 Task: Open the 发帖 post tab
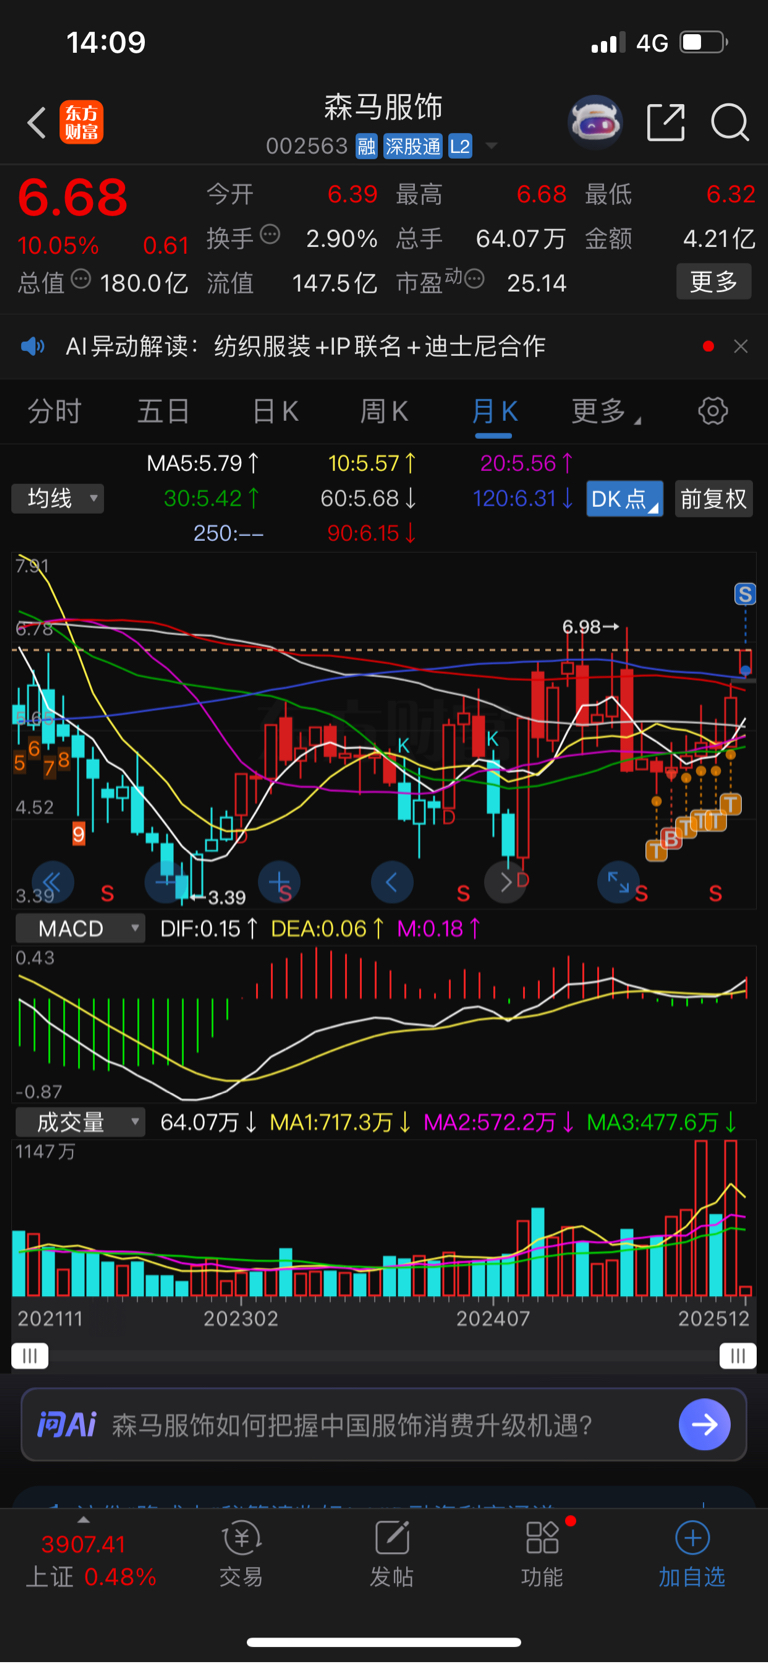[x=392, y=1555]
